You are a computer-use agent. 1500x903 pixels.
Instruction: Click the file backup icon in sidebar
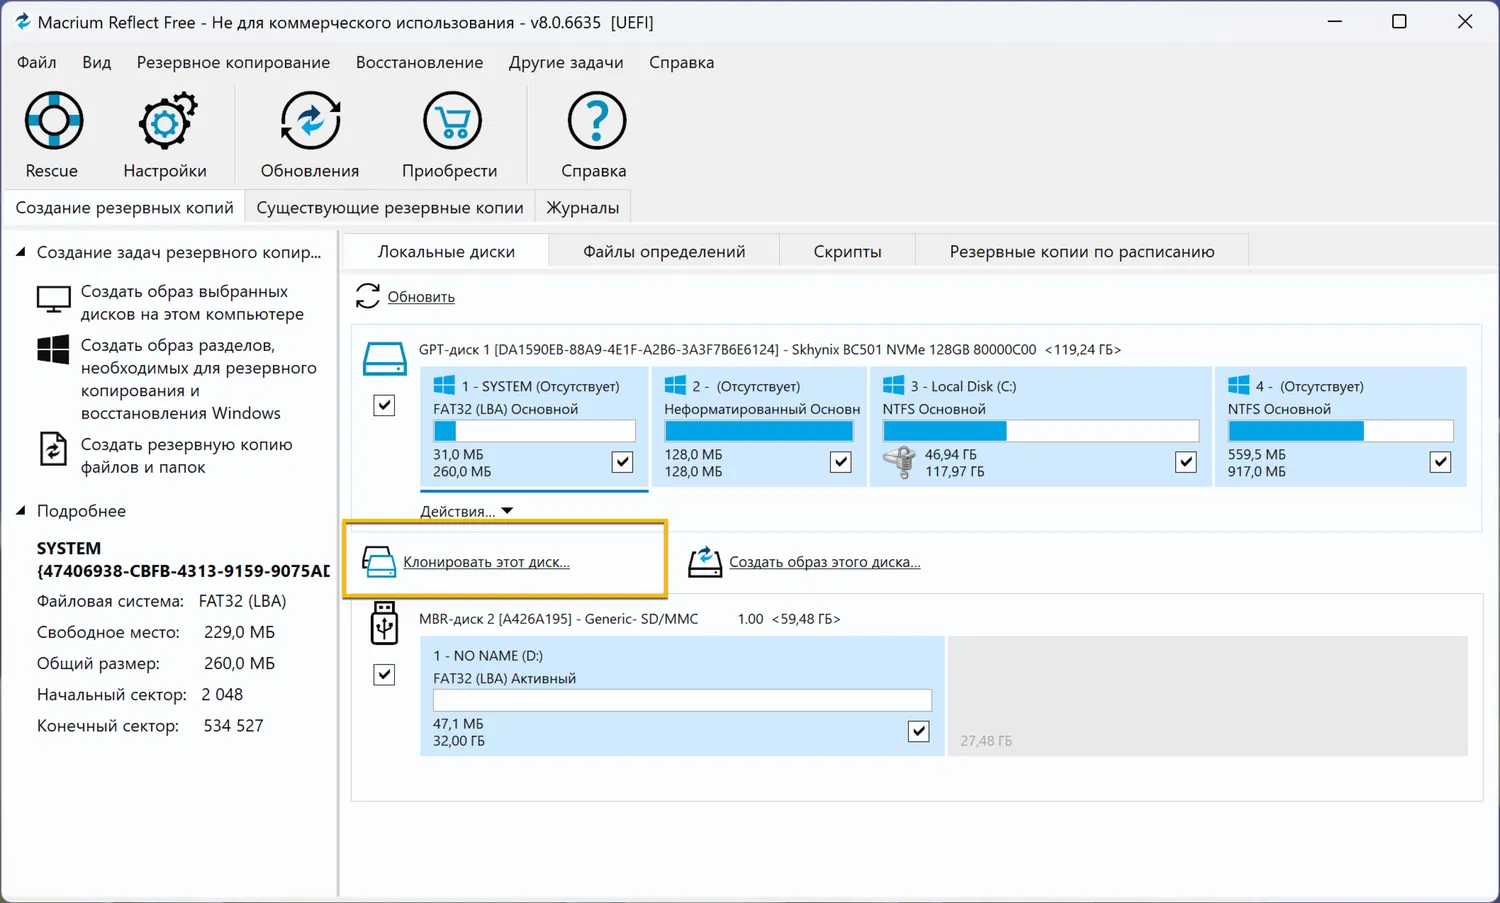pyautogui.click(x=53, y=449)
